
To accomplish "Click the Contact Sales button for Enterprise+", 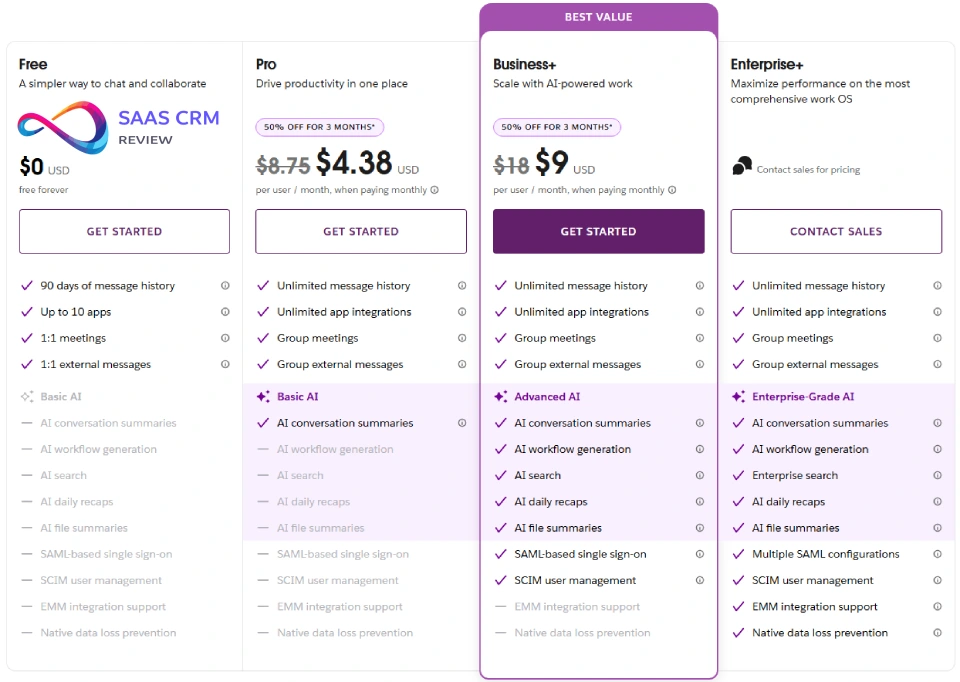I will [836, 231].
